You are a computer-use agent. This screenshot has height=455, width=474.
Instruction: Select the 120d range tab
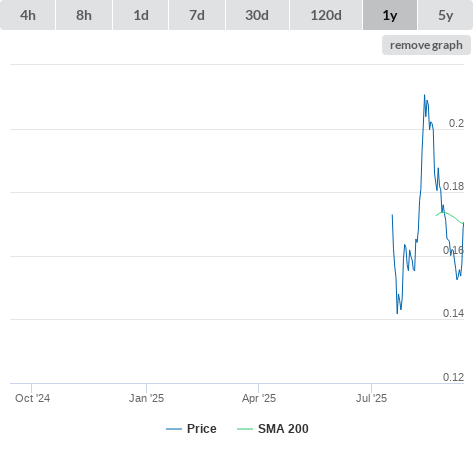coord(326,15)
